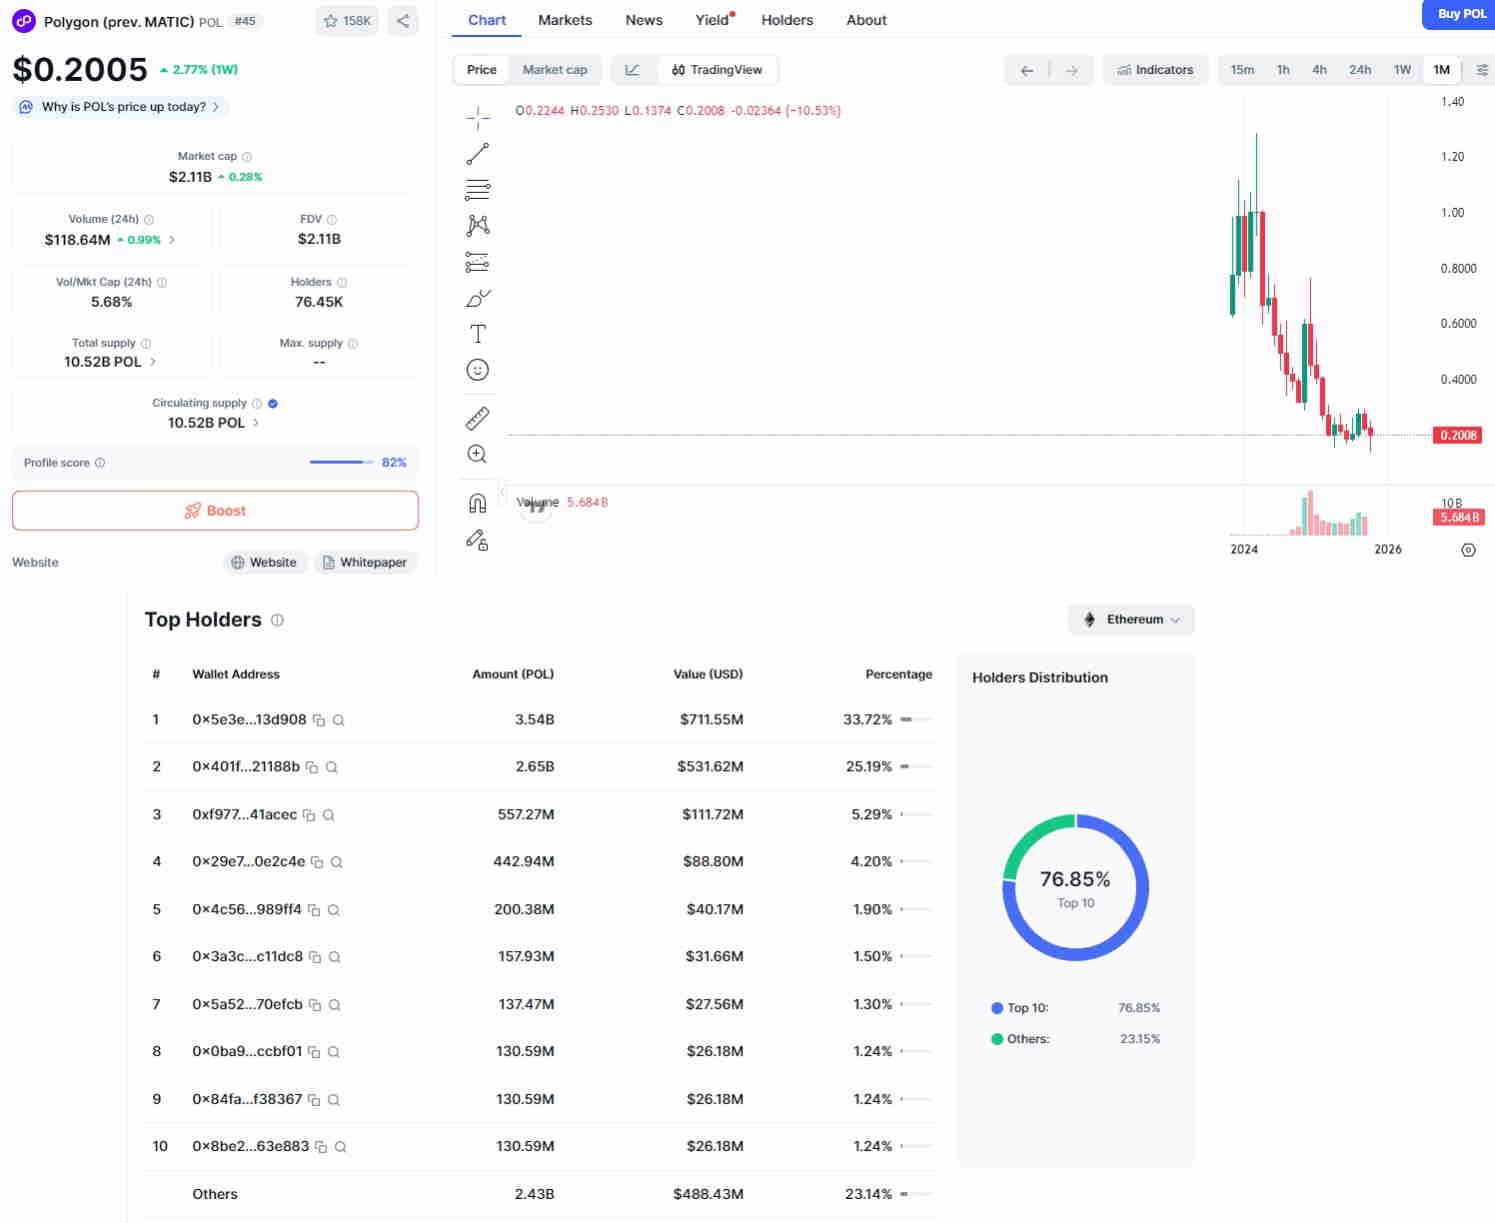Switch to TradingView chart mode

click(x=717, y=70)
